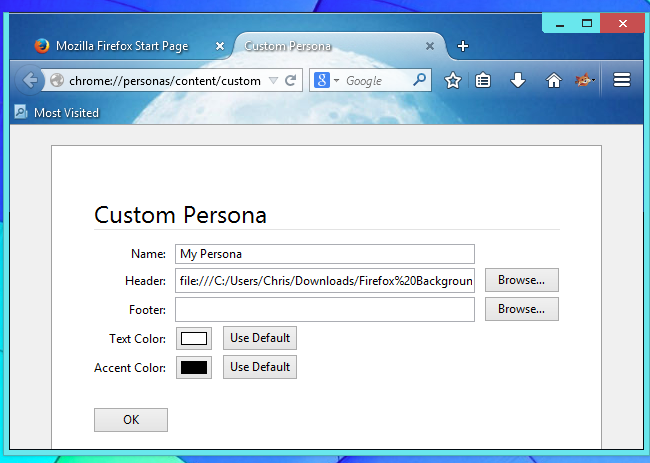Click the site identity globe icon
Screen dimensions: 650x463
point(57,80)
